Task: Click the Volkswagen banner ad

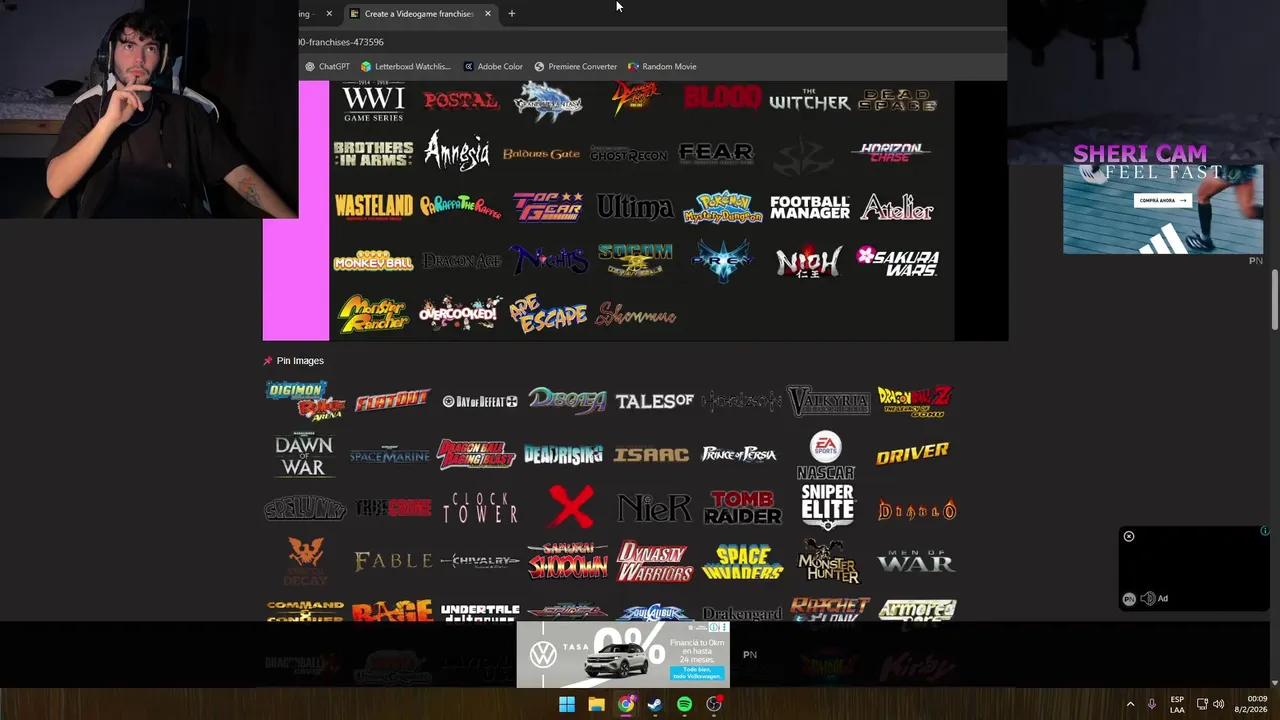Action: 623,655
